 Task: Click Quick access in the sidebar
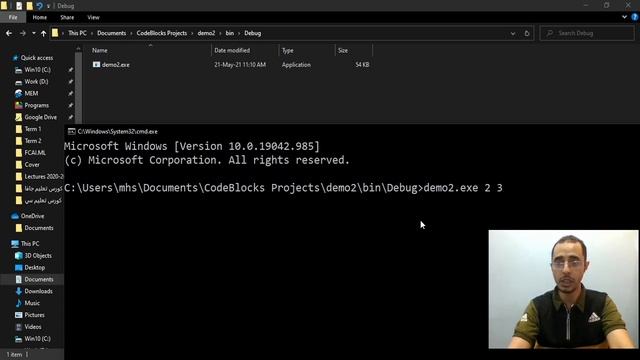point(37,58)
